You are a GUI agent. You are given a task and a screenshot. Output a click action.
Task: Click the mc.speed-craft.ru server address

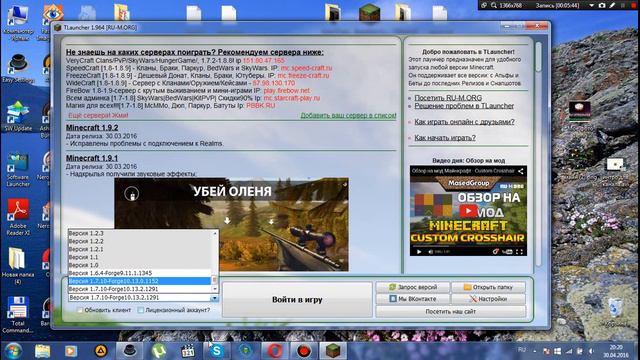[307, 68]
